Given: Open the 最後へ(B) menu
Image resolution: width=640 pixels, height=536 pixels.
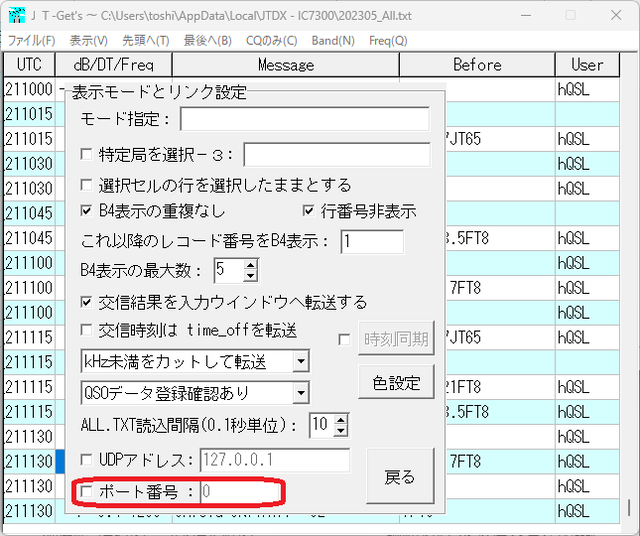Looking at the screenshot, I should coord(208,41).
